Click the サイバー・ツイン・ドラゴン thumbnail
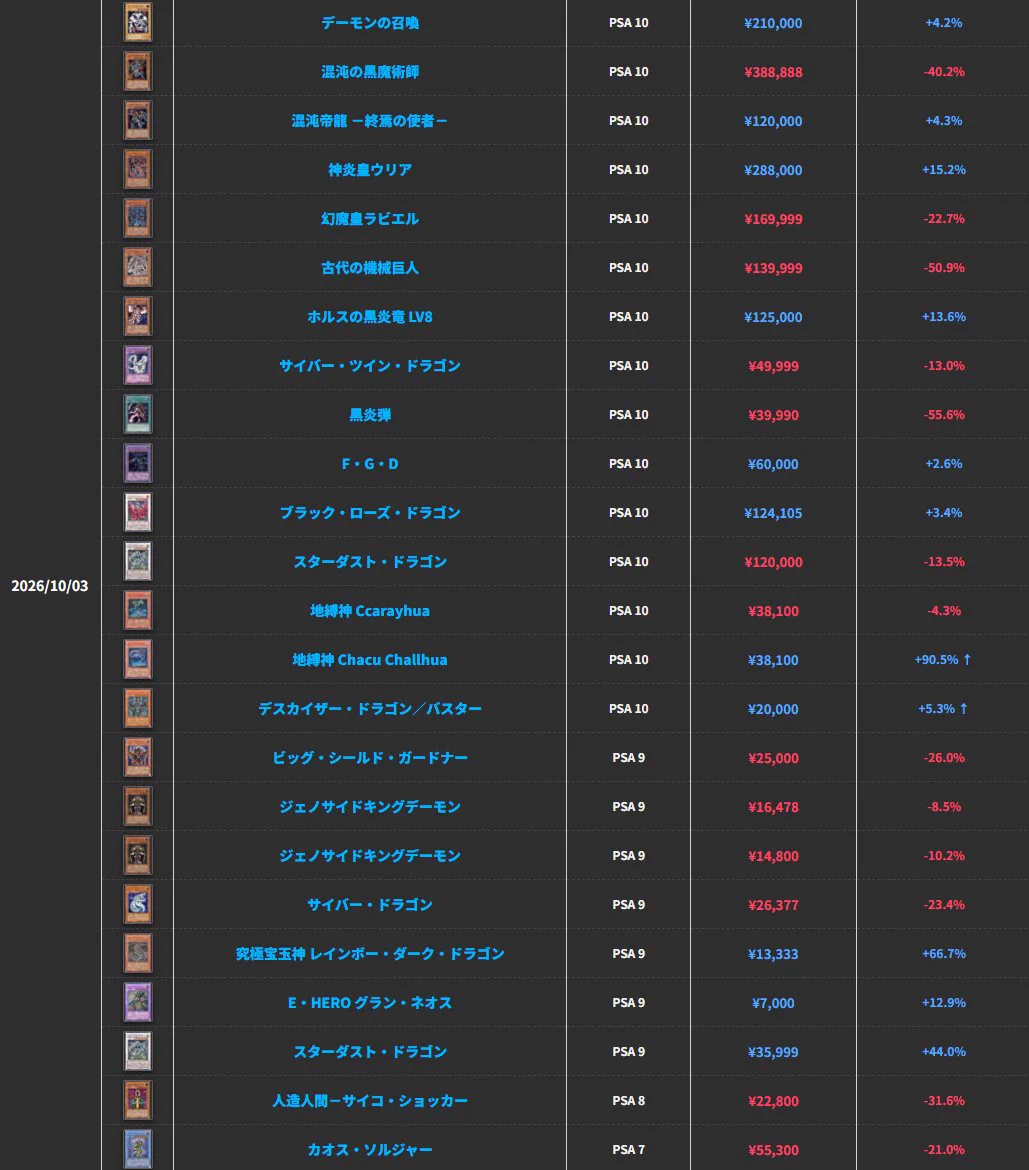 pyautogui.click(x=137, y=366)
